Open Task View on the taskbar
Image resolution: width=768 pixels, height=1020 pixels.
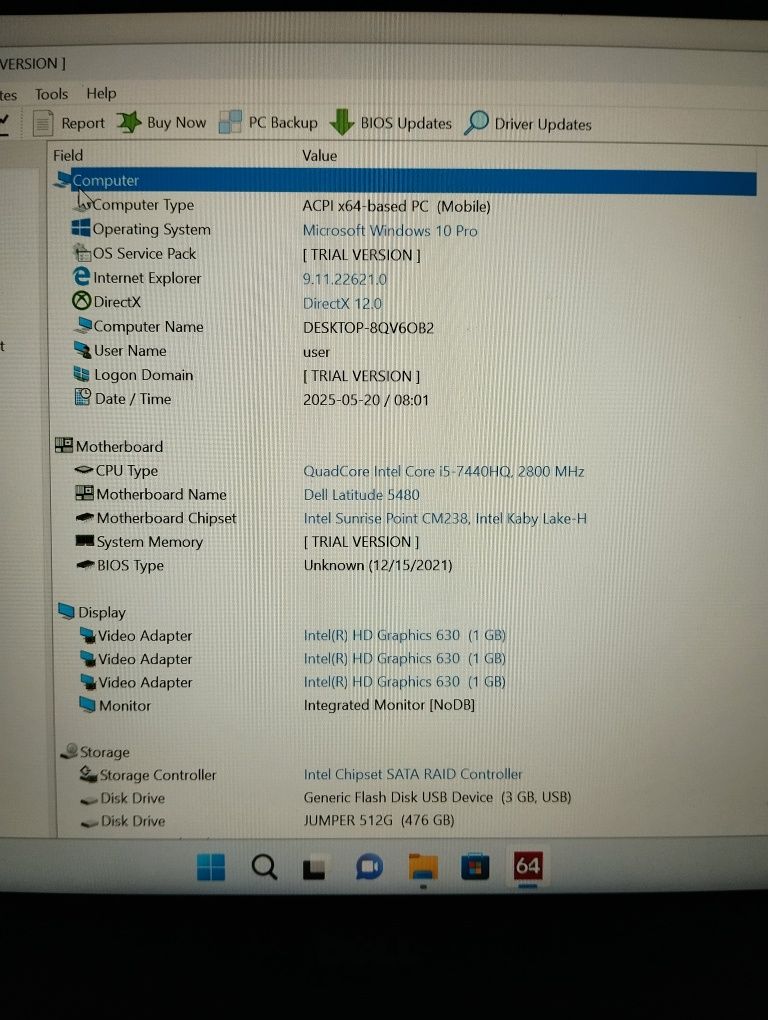point(314,868)
